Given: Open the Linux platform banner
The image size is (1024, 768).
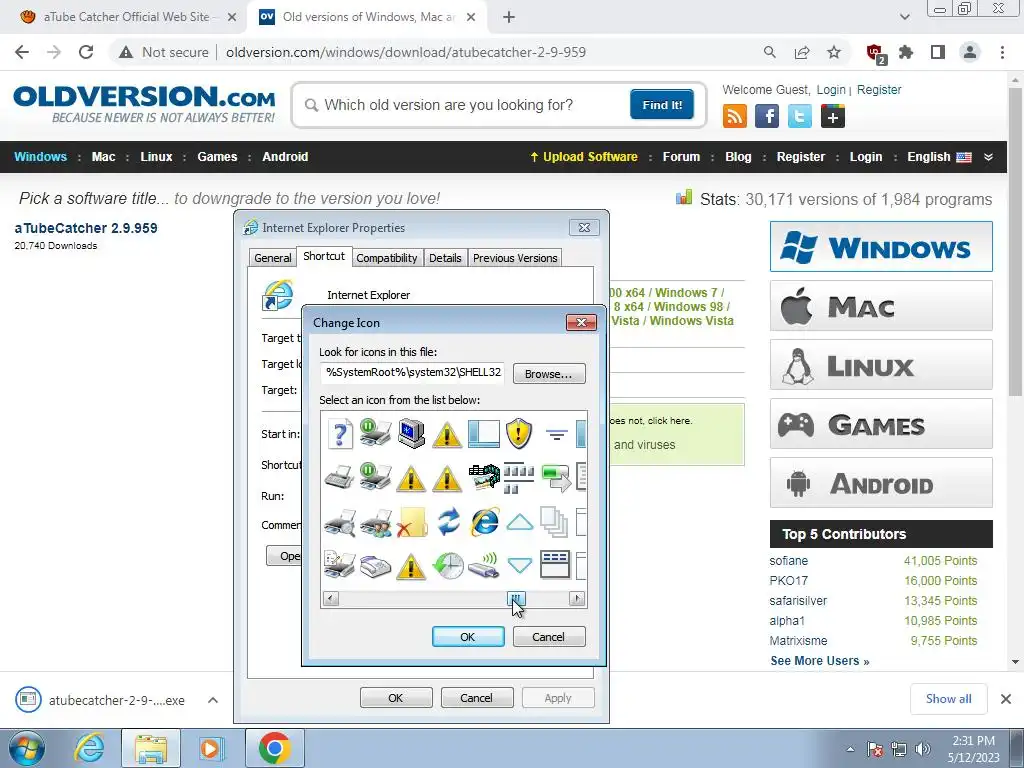Looking at the screenshot, I should (x=881, y=364).
